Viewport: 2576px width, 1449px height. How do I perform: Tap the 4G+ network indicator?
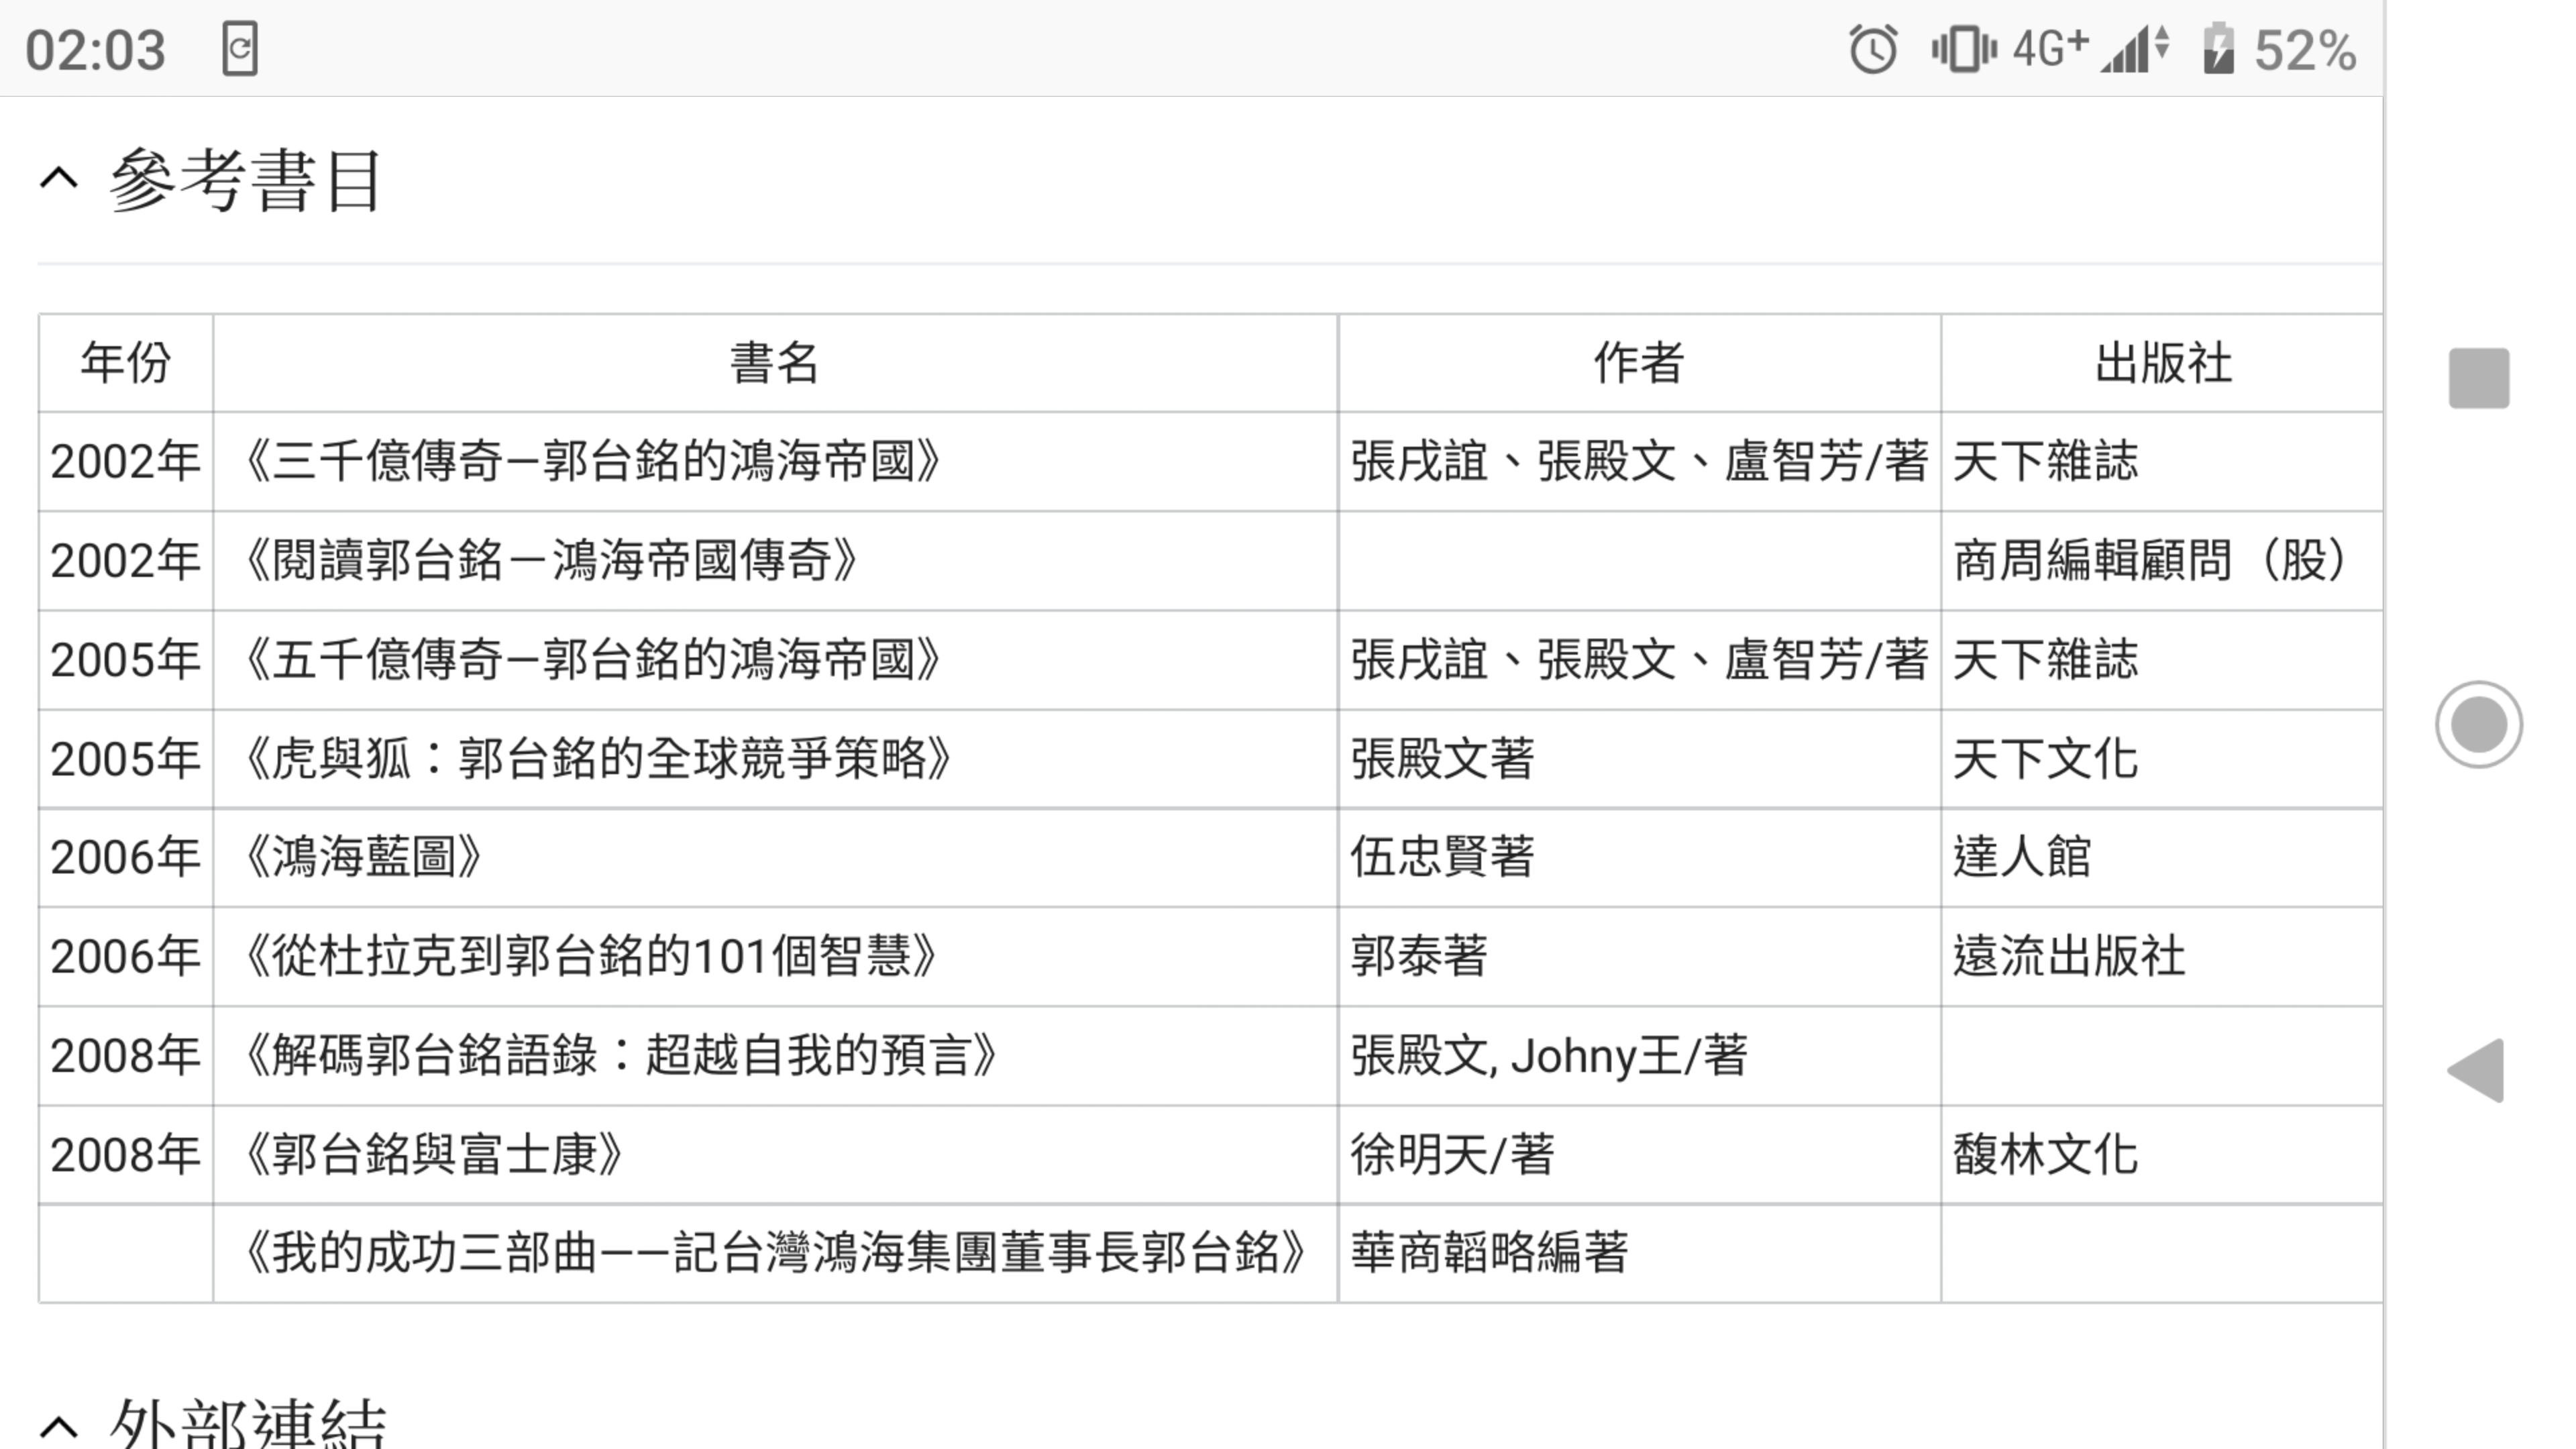2050,48
